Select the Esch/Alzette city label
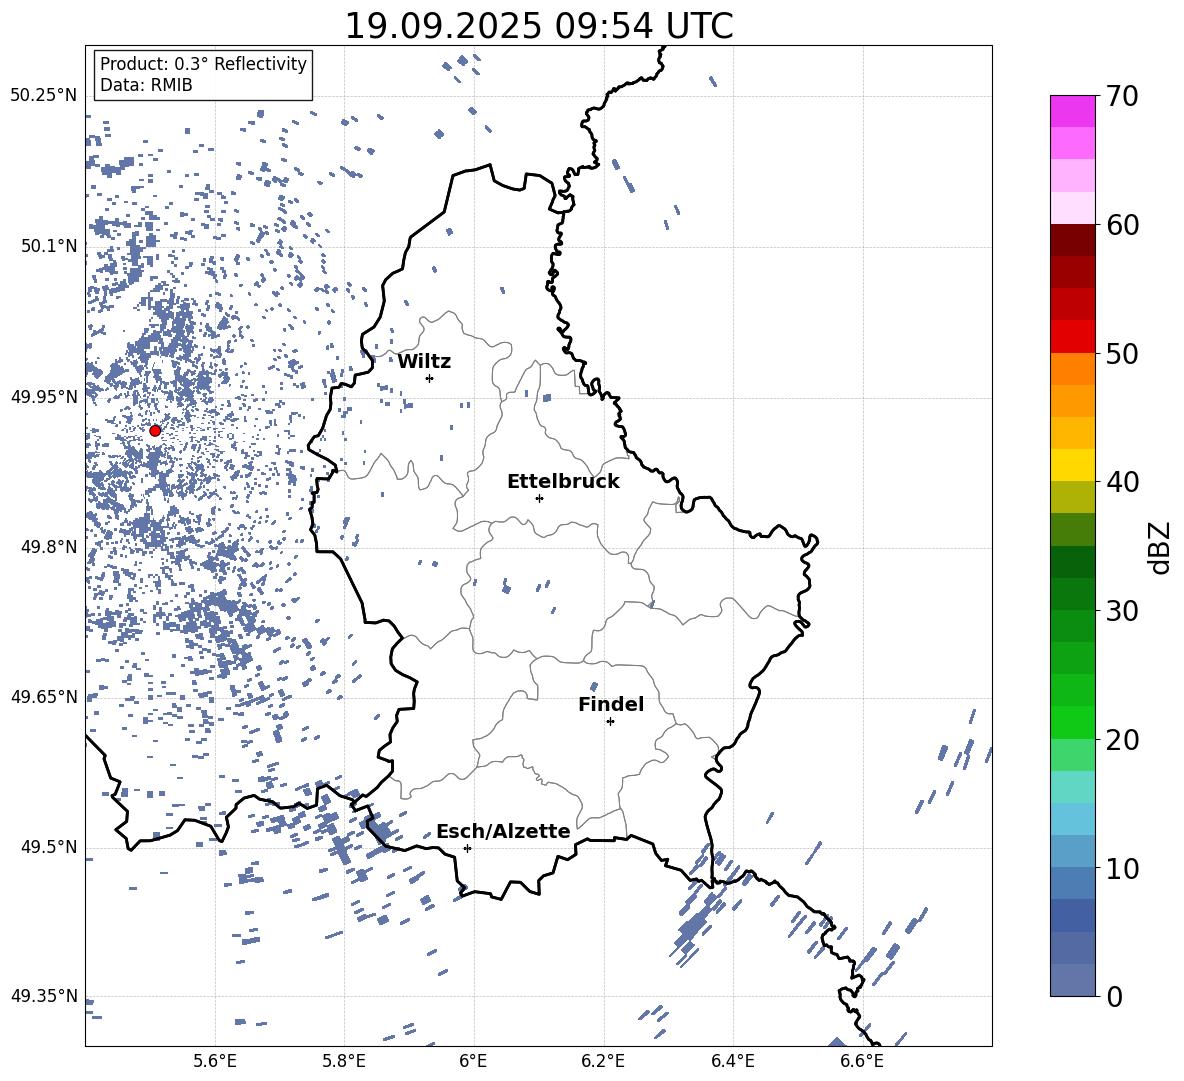The image size is (1184, 1081). 503,832
